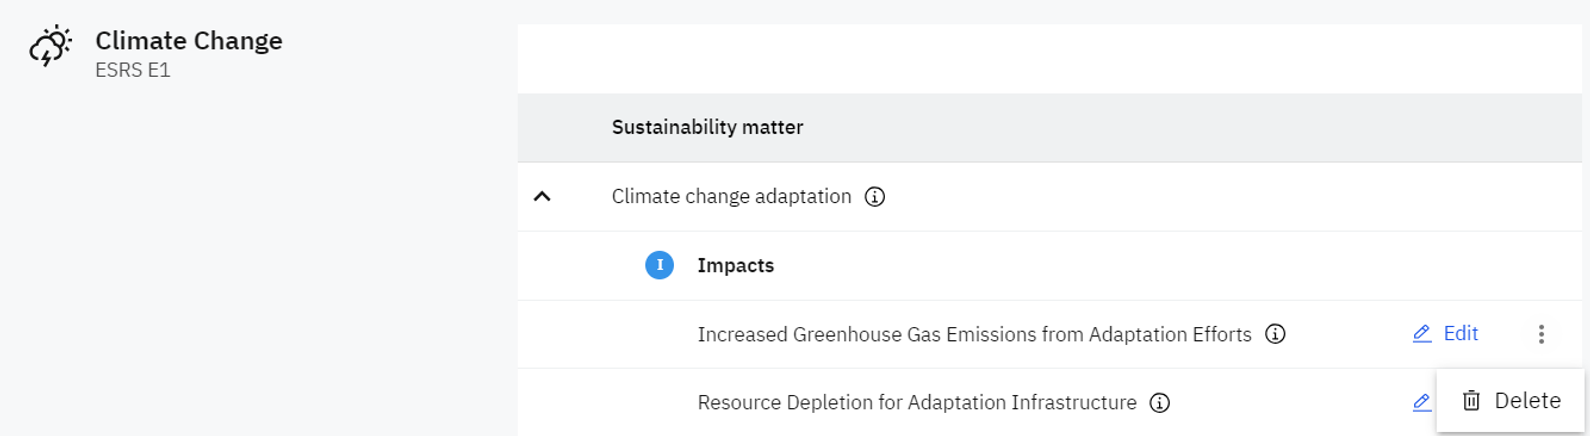
Task: Open the three-dot menu on Greenhouse Gas row
Action: point(1541,334)
